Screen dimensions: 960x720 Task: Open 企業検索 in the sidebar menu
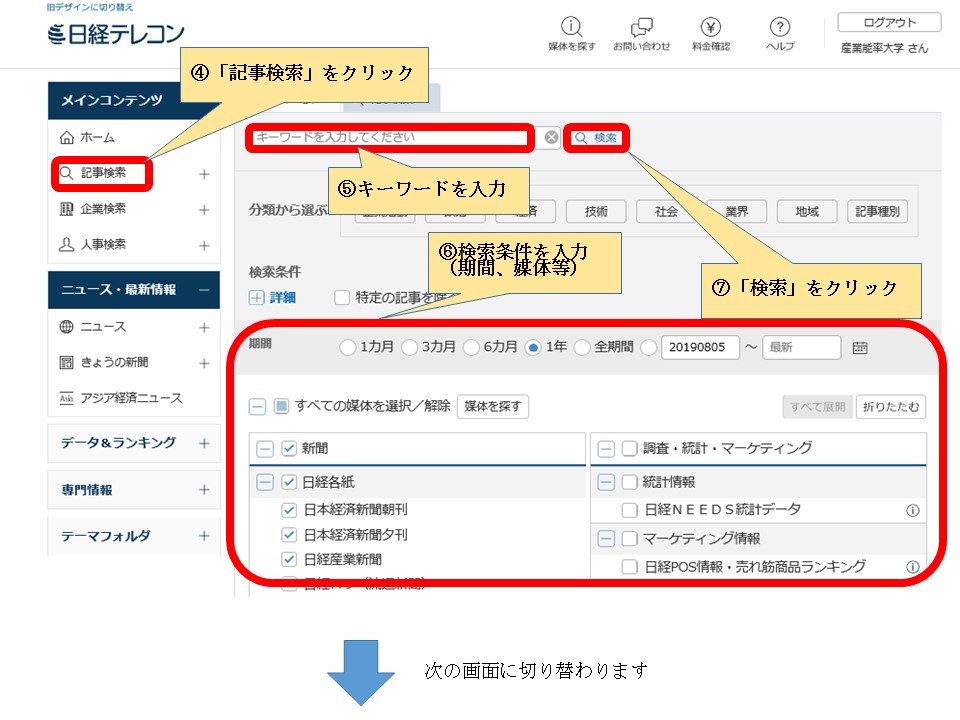click(x=103, y=209)
